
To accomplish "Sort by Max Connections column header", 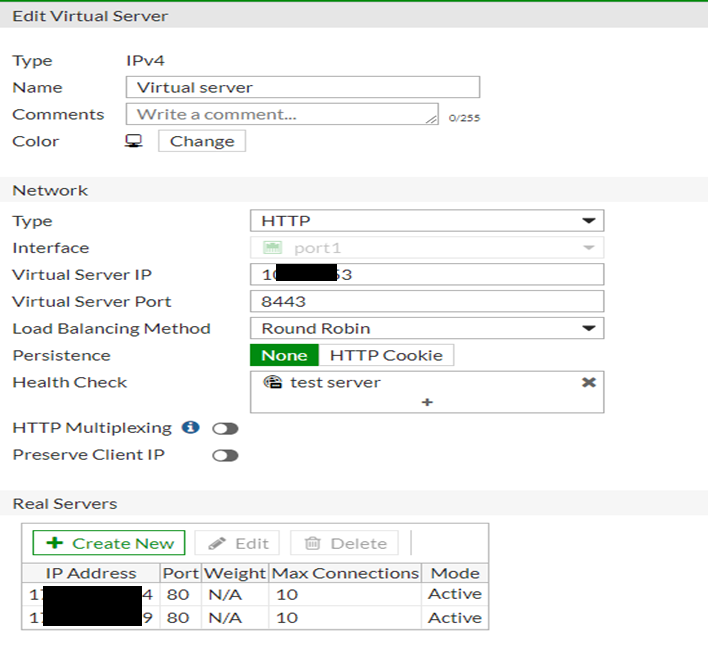I will click(x=345, y=573).
